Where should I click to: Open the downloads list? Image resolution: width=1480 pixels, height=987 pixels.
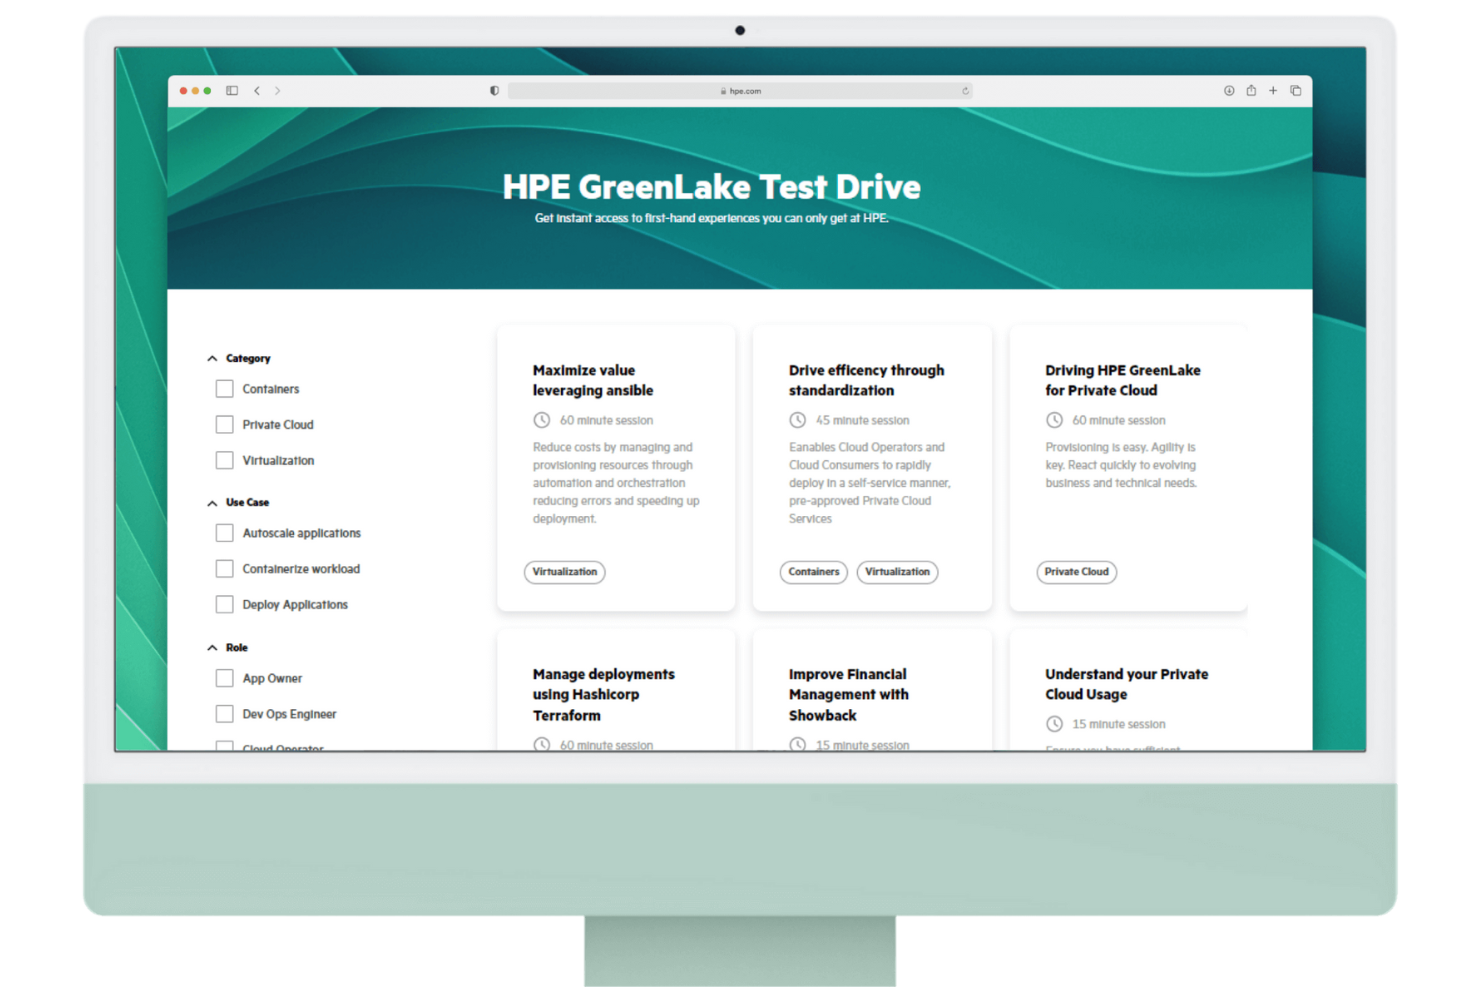pyautogui.click(x=1229, y=90)
